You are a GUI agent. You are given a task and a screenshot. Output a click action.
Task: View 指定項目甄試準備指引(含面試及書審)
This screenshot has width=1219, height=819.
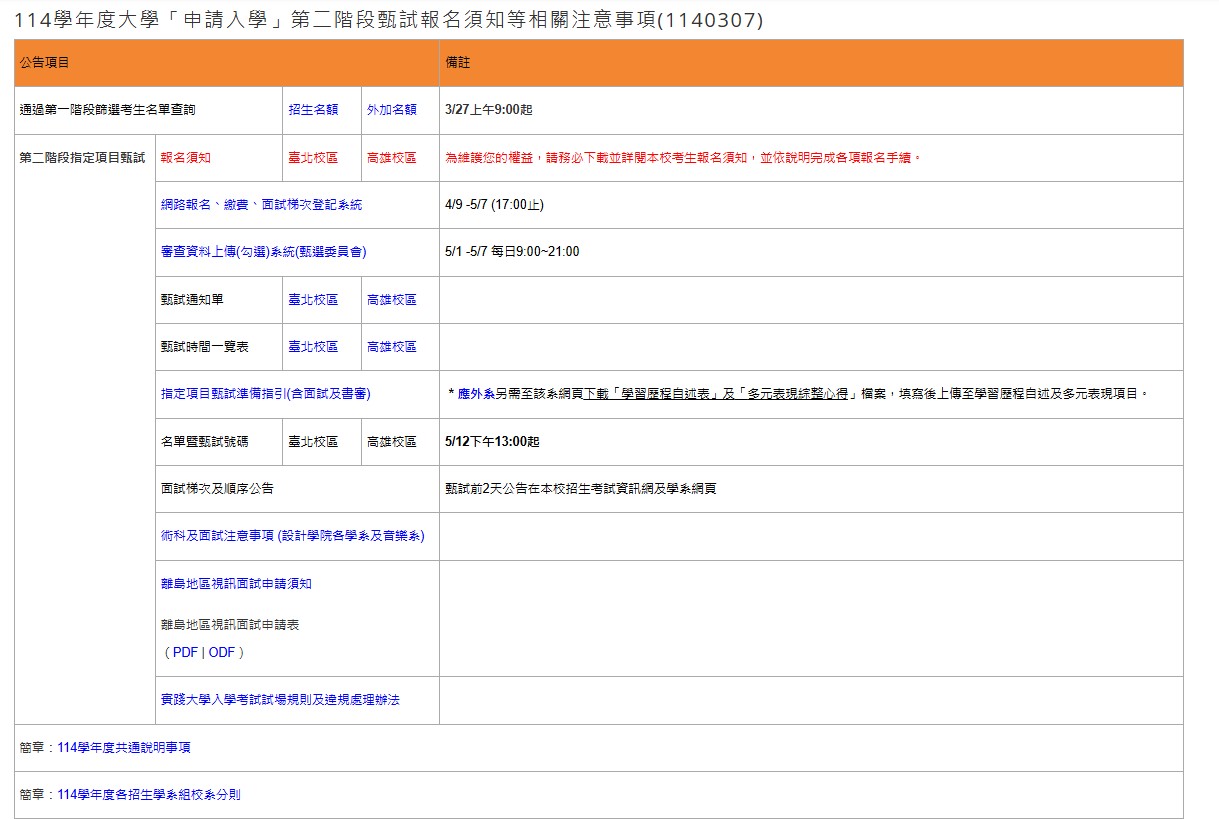[x=265, y=394]
